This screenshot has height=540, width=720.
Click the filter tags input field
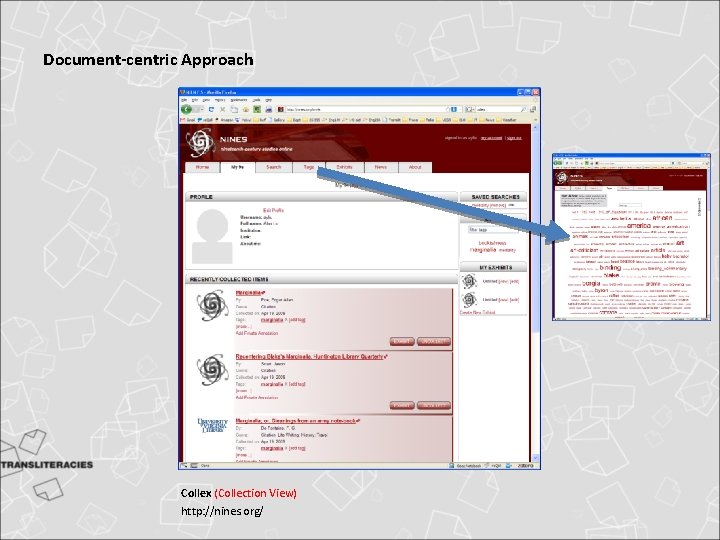click(493, 230)
